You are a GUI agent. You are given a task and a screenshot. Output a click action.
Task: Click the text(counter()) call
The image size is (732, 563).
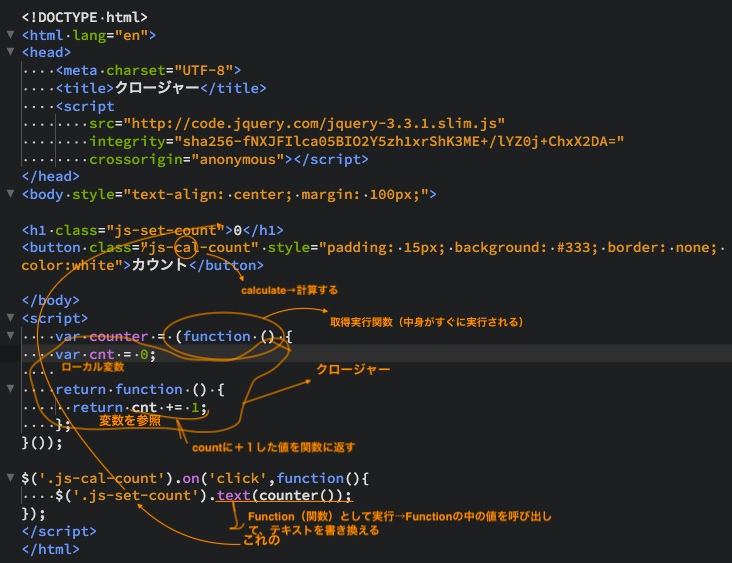(284, 496)
